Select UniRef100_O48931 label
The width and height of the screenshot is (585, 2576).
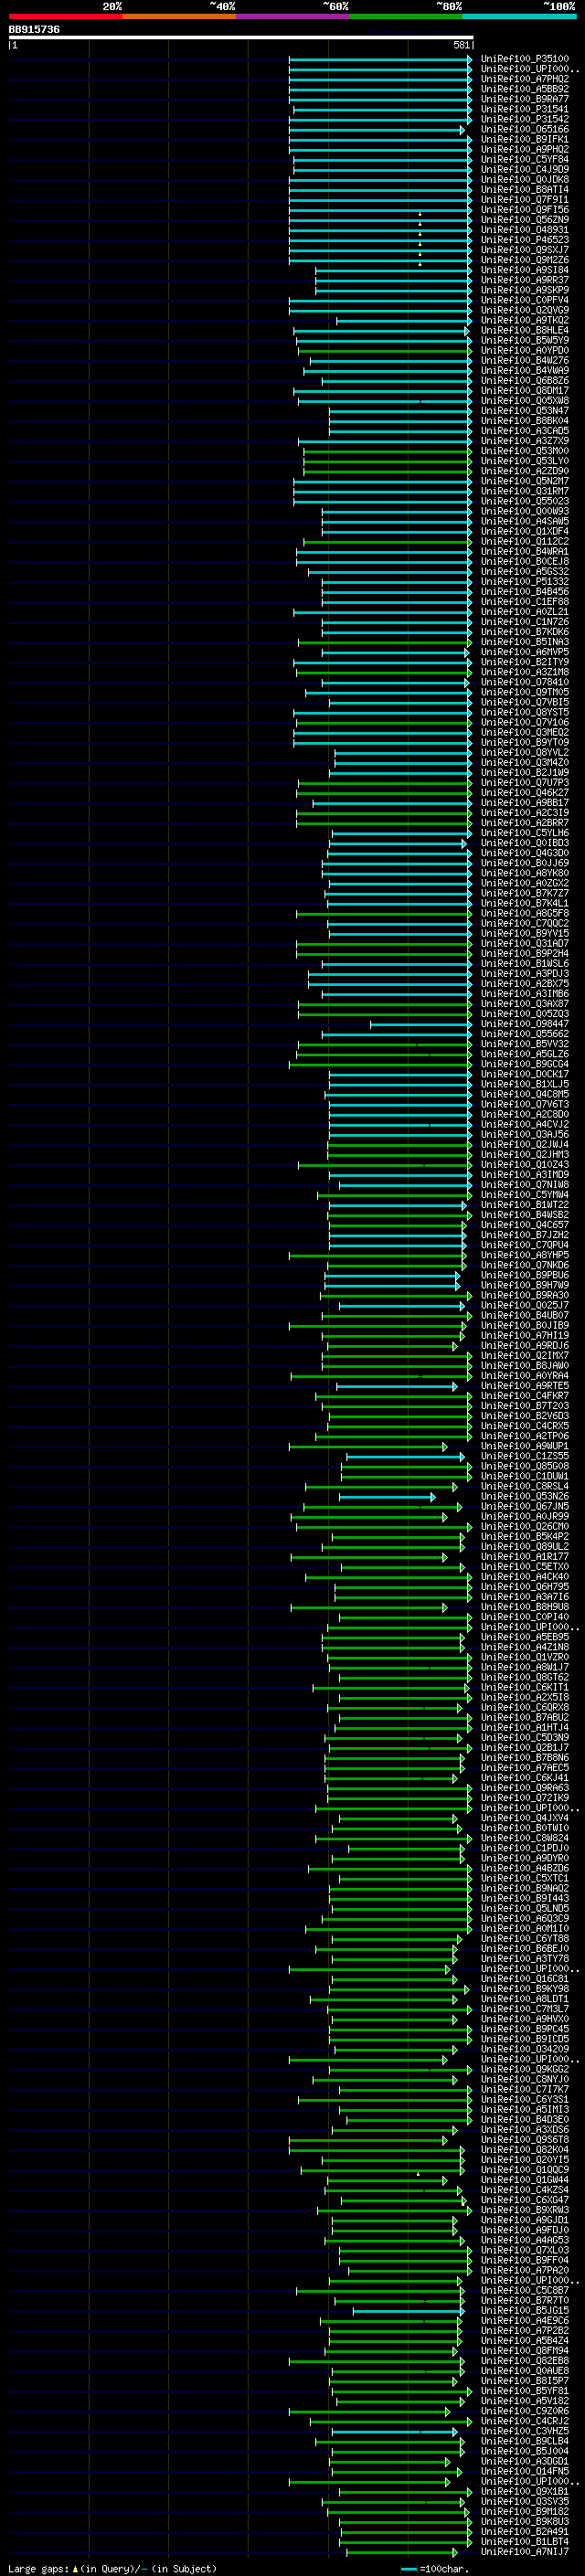coord(525,230)
